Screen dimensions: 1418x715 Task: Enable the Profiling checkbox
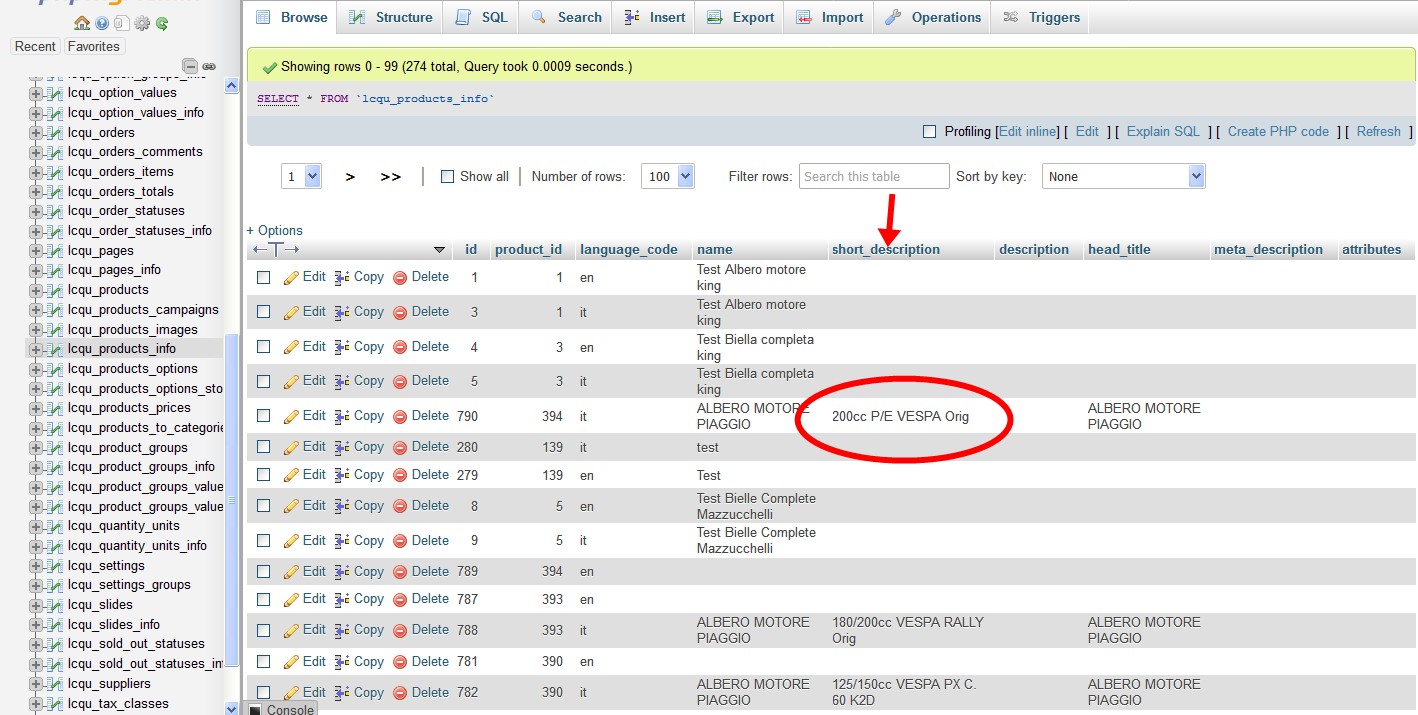(928, 131)
